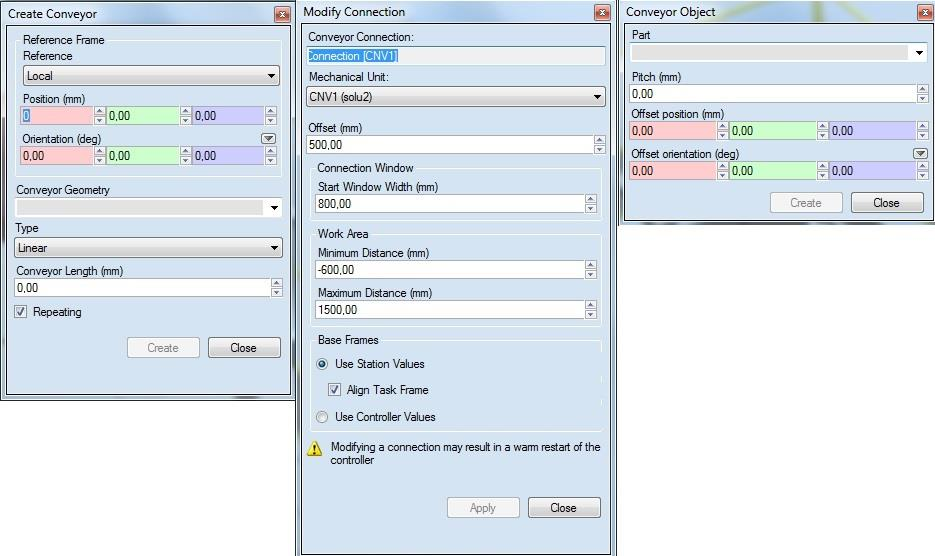Click Close button in Modify Connection dialog
The image size is (935, 556).
point(564,508)
